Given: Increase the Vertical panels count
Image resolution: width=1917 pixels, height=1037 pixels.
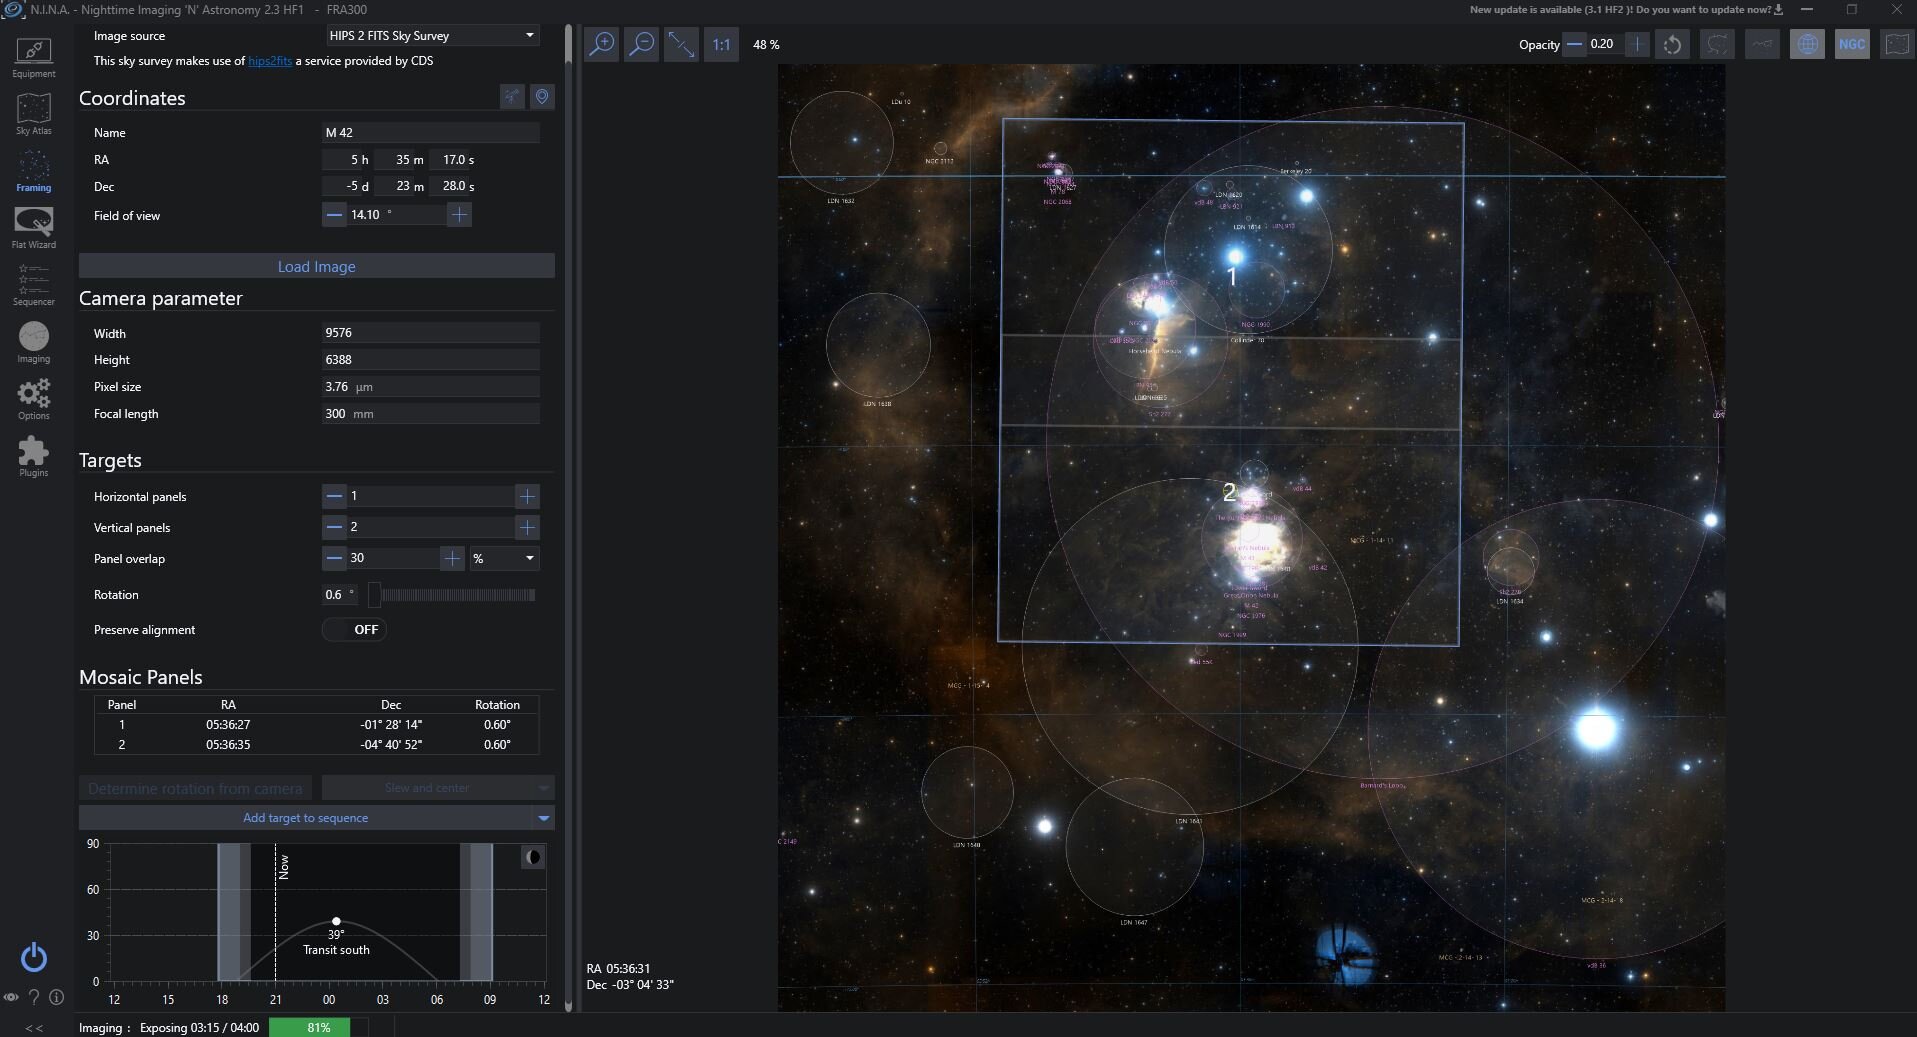Looking at the screenshot, I should (x=527, y=527).
